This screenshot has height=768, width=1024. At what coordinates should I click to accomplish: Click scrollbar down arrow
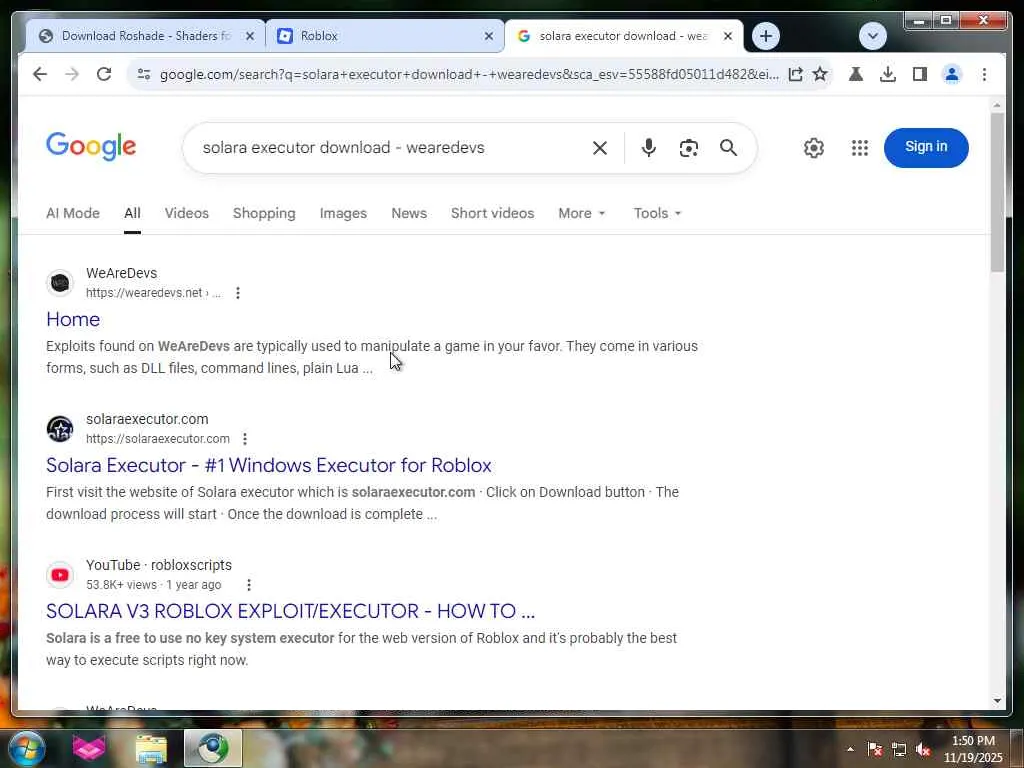click(997, 701)
